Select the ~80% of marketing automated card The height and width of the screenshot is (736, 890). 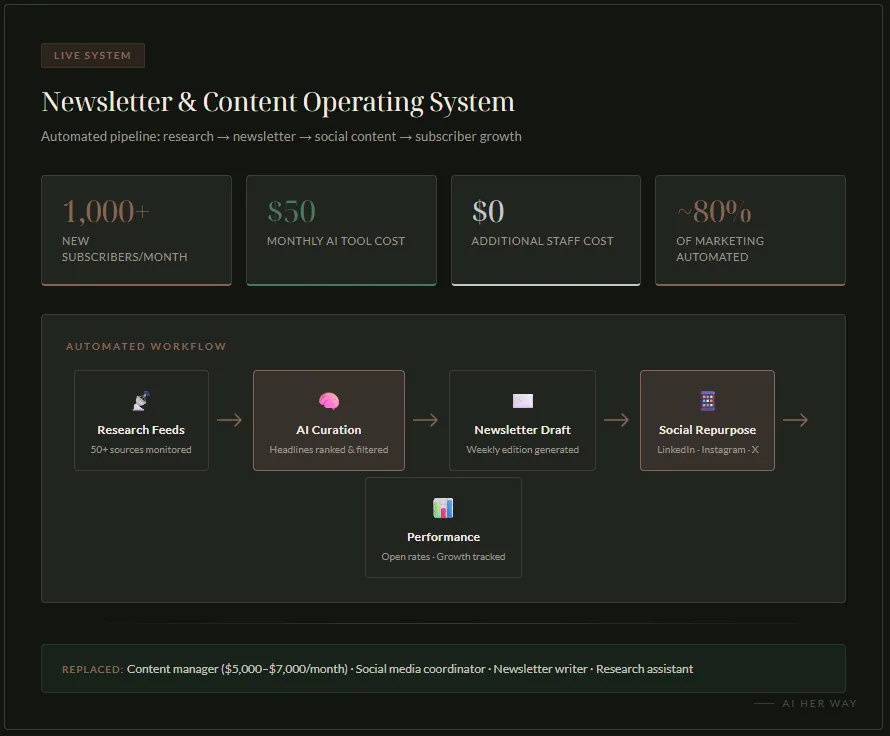[750, 230]
